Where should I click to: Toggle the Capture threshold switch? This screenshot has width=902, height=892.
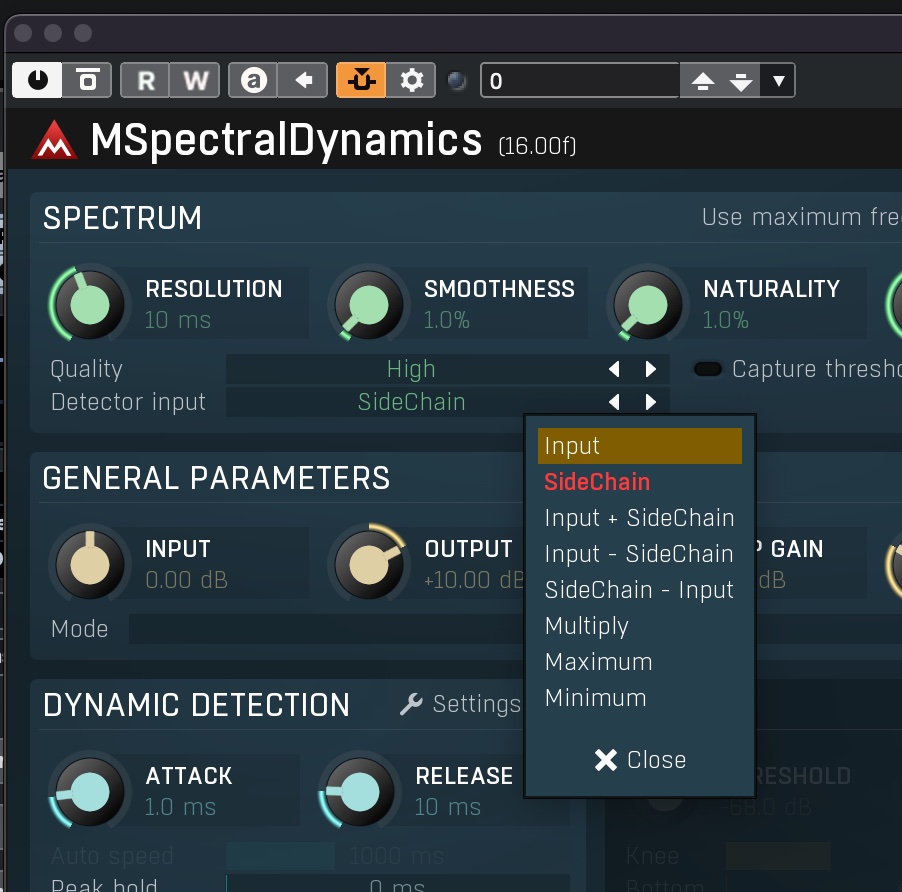coord(708,369)
